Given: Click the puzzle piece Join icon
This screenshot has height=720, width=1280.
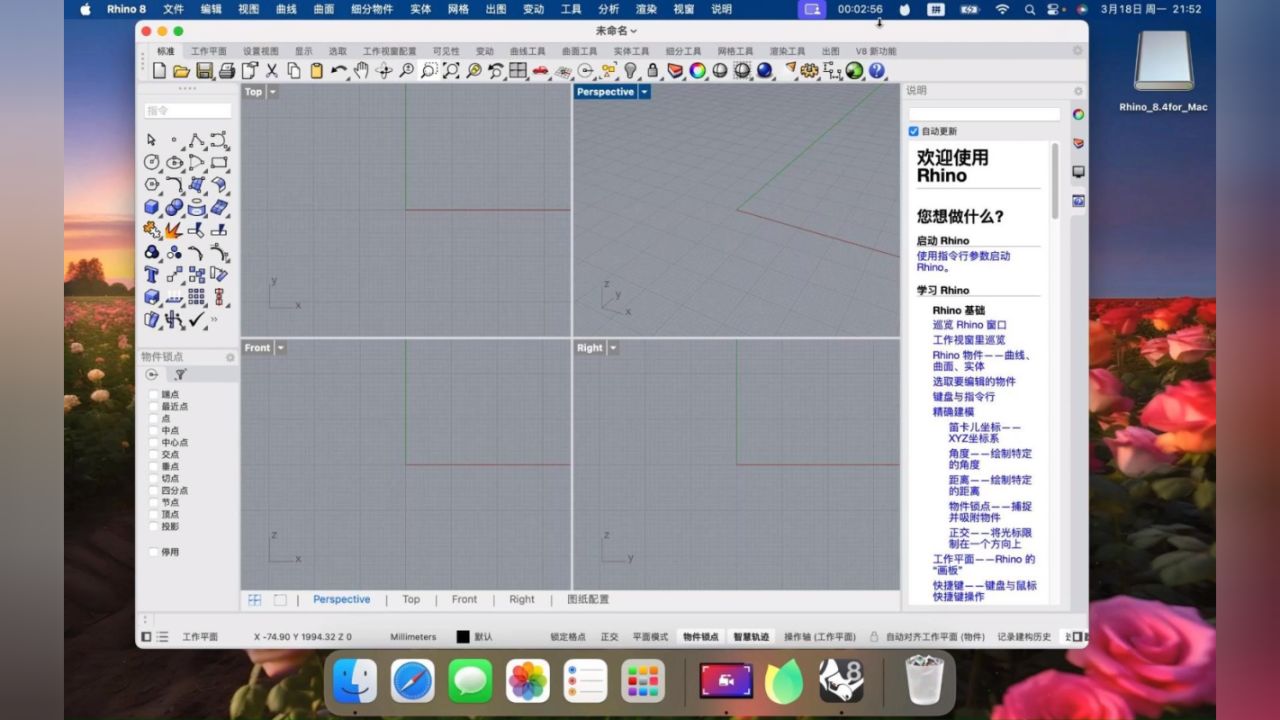Looking at the screenshot, I should pyautogui.click(x=151, y=230).
